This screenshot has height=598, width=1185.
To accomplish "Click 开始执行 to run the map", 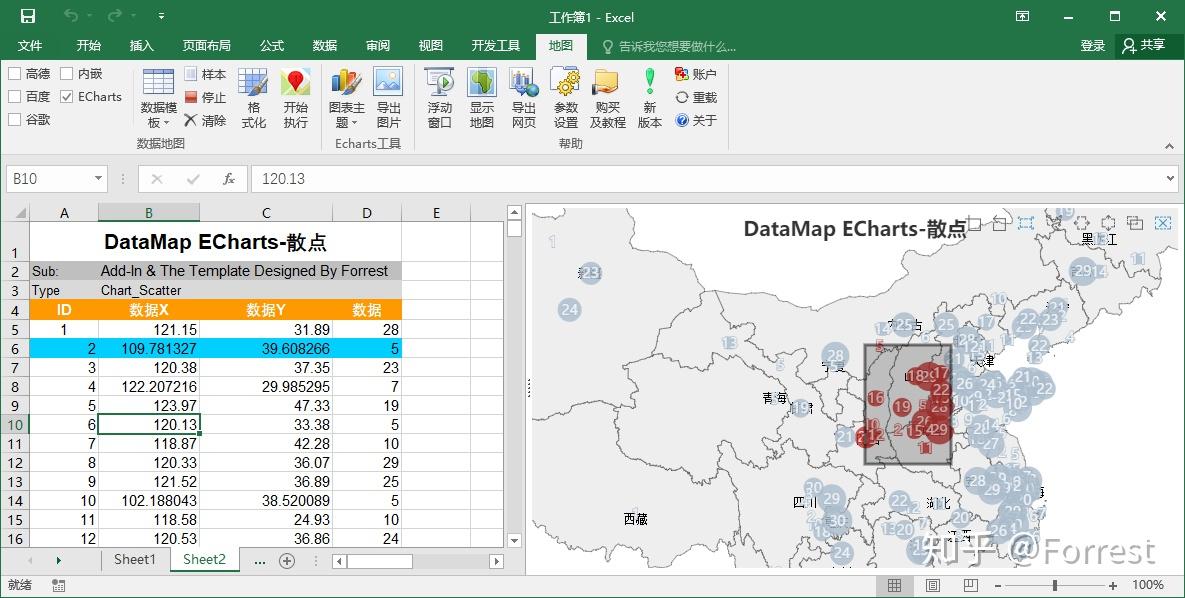I will [x=296, y=97].
